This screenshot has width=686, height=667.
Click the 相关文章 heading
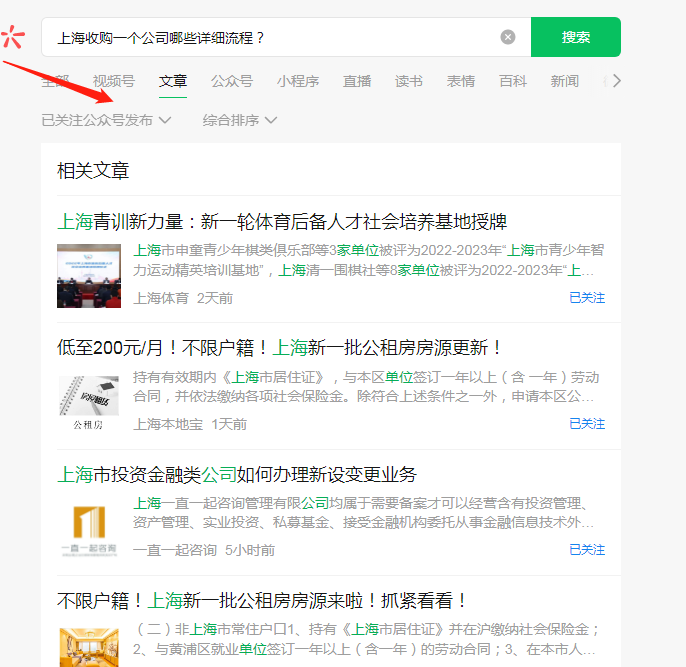[93, 171]
